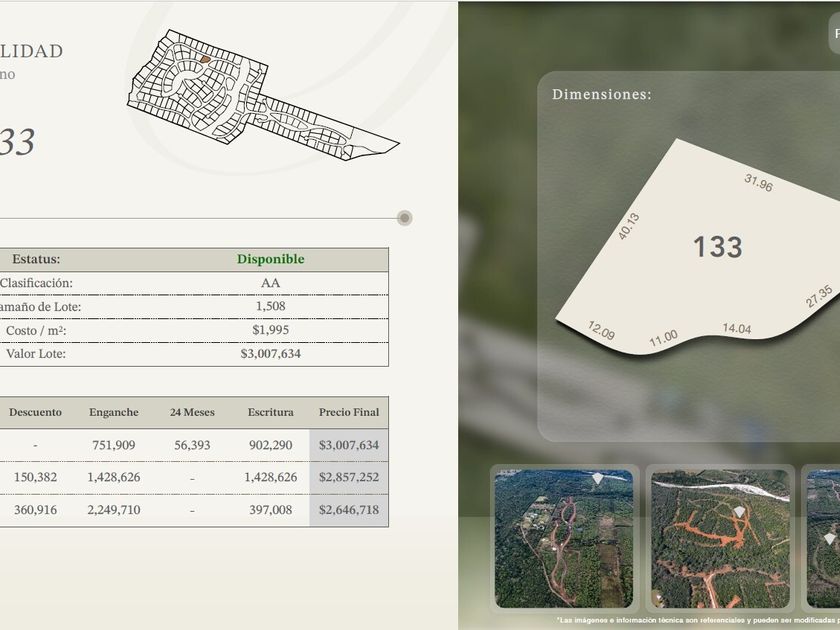
Task: Click the side dimension '27.35'
Action: (x=819, y=296)
